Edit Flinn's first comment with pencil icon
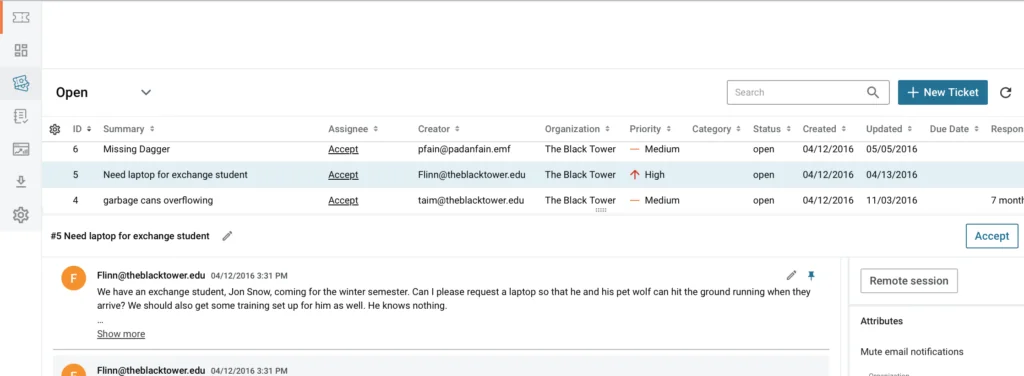This screenshot has width=1024, height=376. tap(792, 275)
